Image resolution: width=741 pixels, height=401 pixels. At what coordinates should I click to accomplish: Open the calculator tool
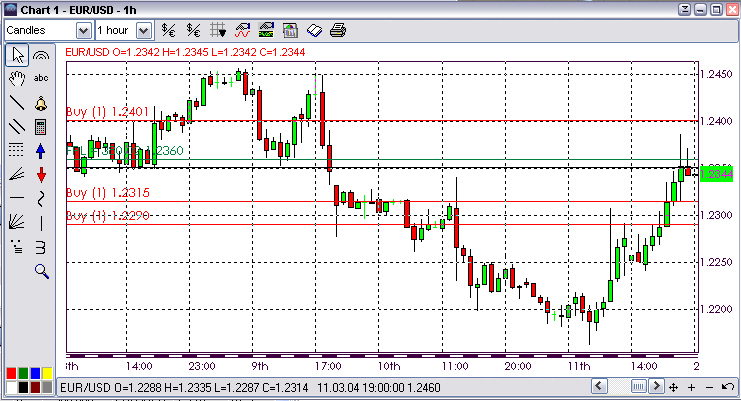(x=41, y=126)
